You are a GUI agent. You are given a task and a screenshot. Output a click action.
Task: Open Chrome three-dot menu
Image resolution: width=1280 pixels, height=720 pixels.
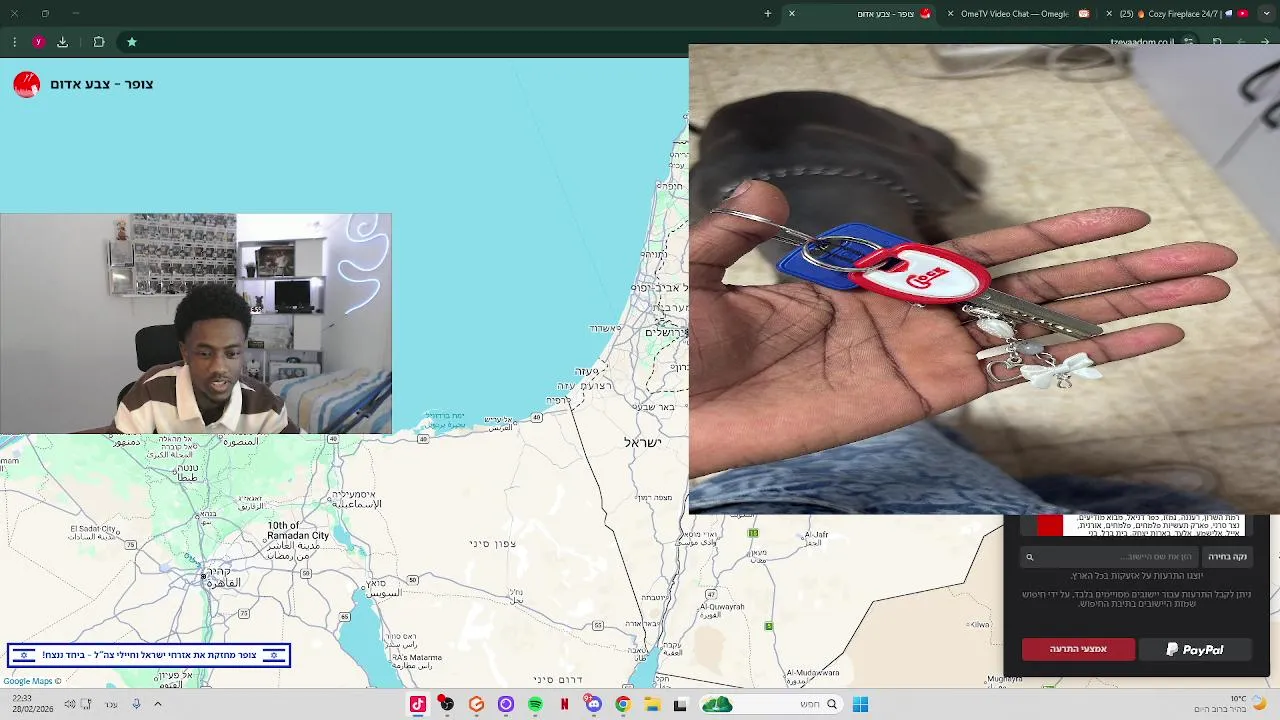pos(14,42)
